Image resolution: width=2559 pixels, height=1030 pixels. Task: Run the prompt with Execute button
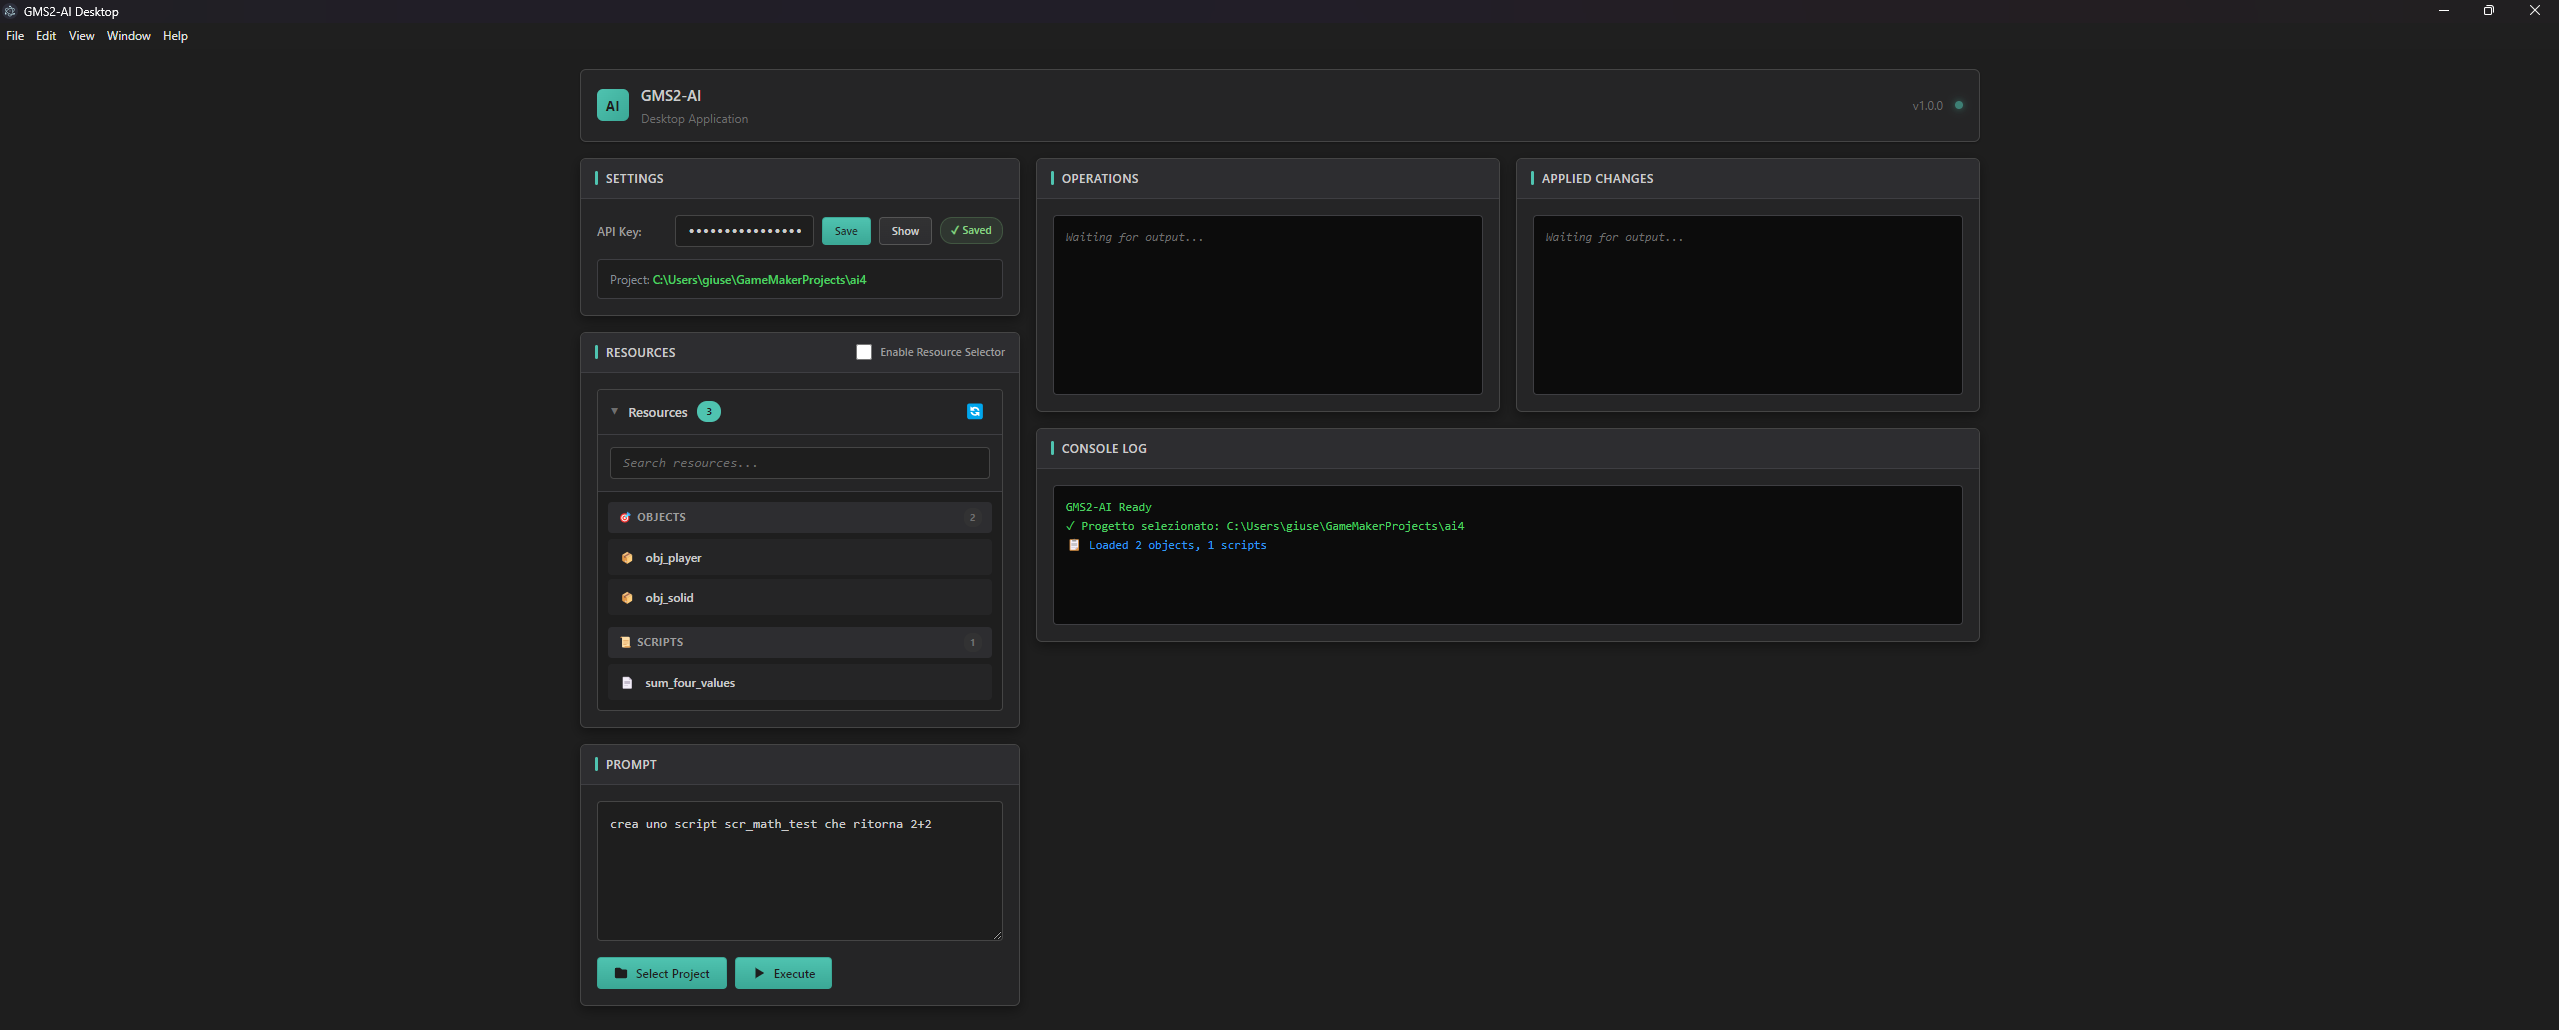point(783,973)
